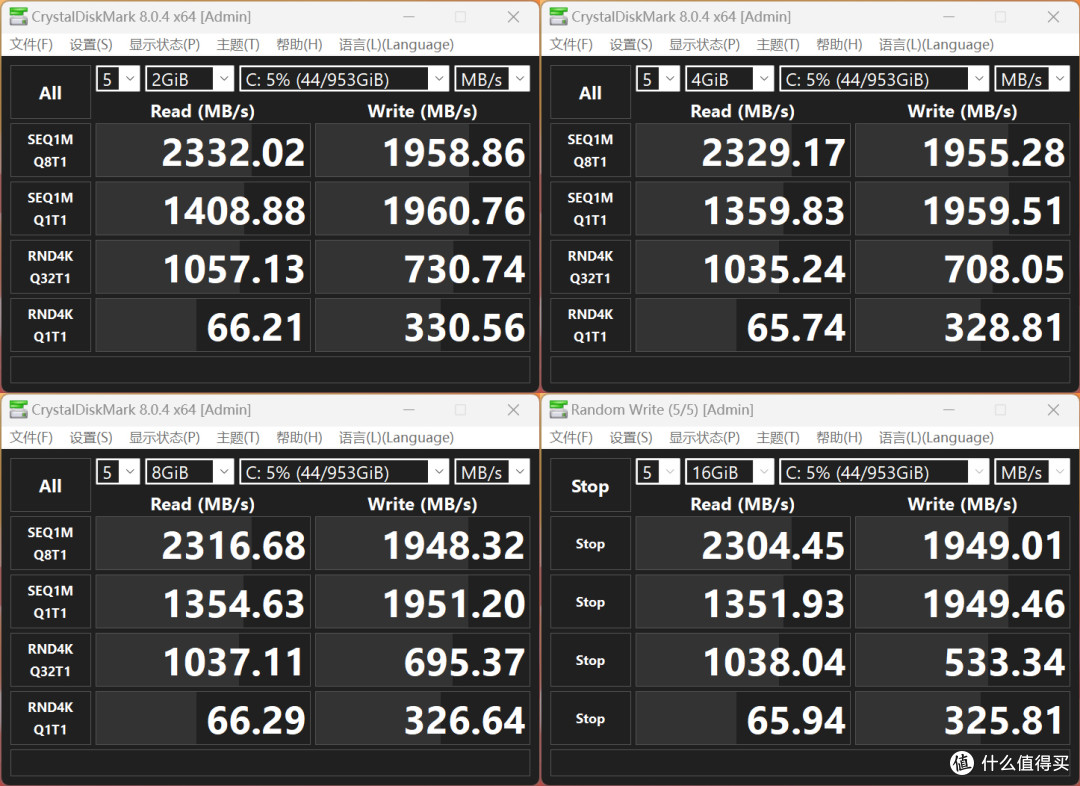Screen dimensions: 1080x786
Task: Start RND4K Q32T1 test in 4GiB window
Action: (590, 267)
